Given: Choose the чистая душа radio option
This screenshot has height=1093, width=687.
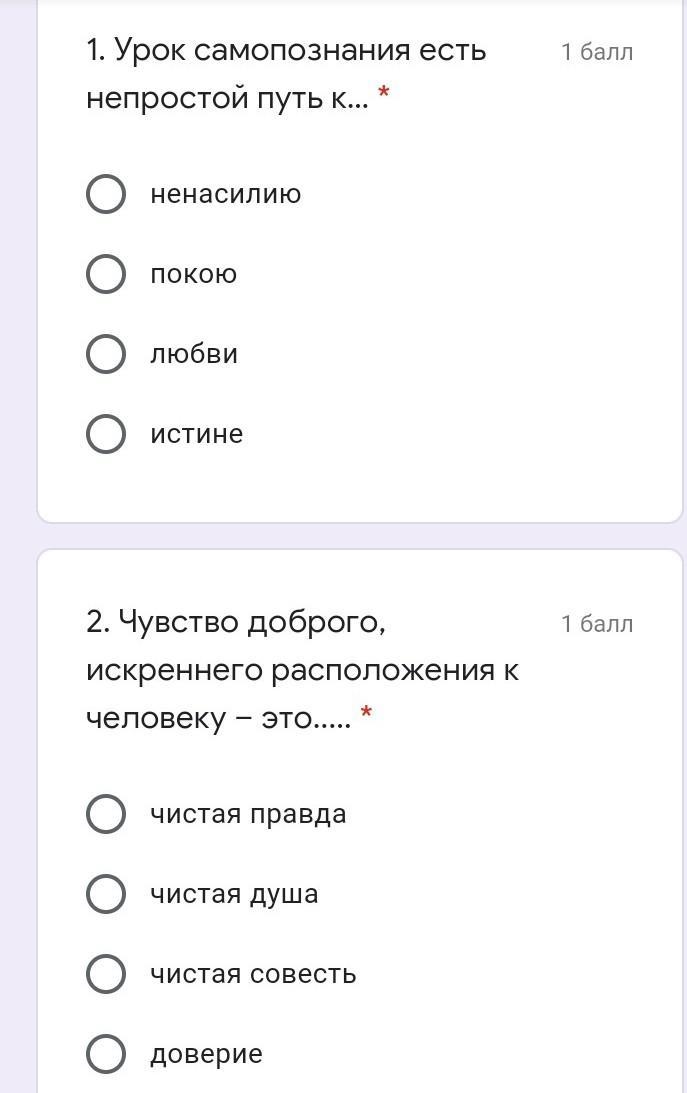Looking at the screenshot, I should [x=106, y=894].
